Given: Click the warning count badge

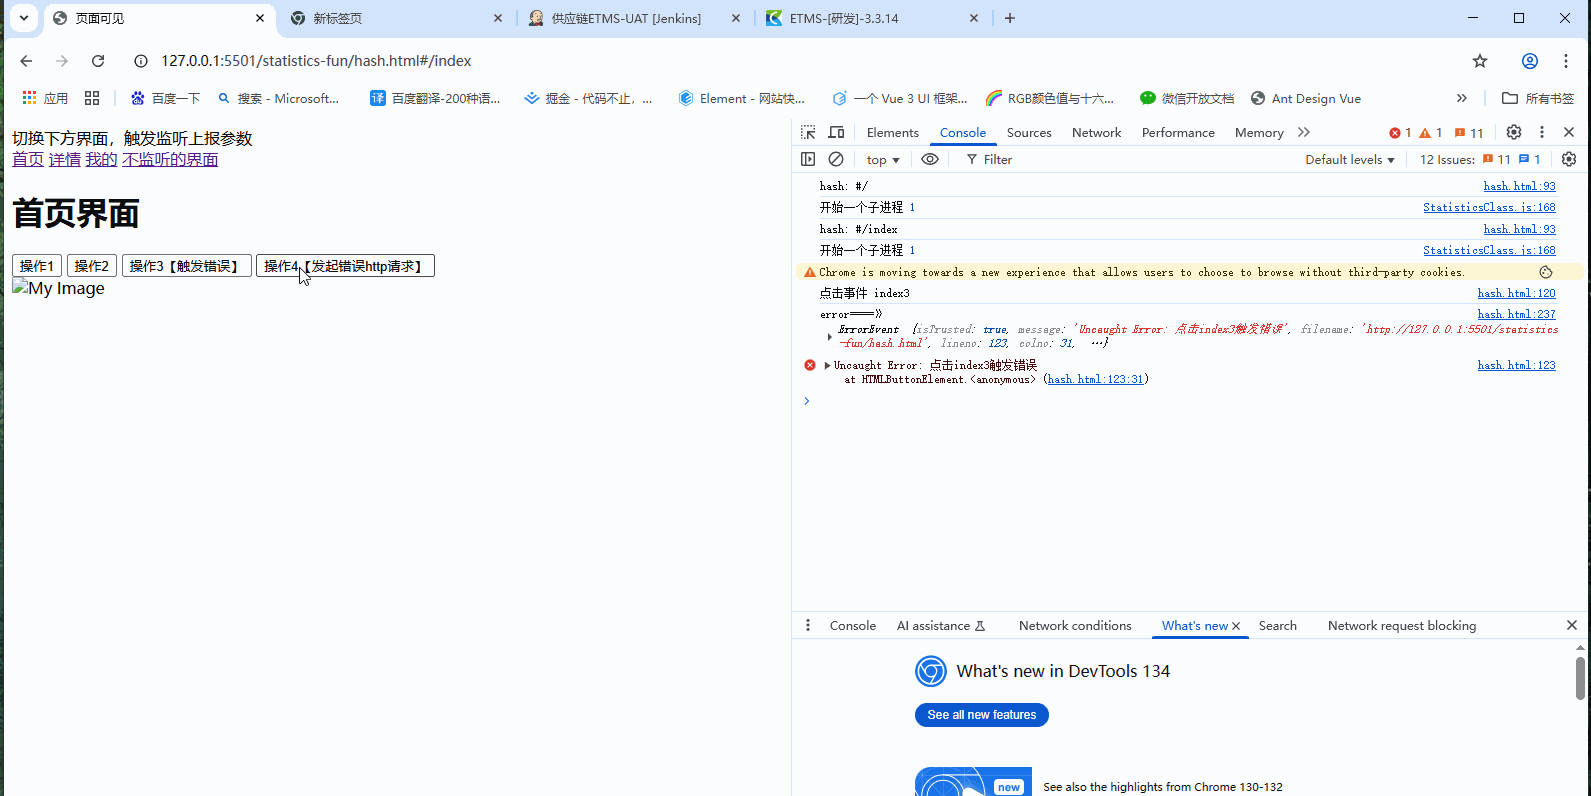Looking at the screenshot, I should coord(1431,132).
